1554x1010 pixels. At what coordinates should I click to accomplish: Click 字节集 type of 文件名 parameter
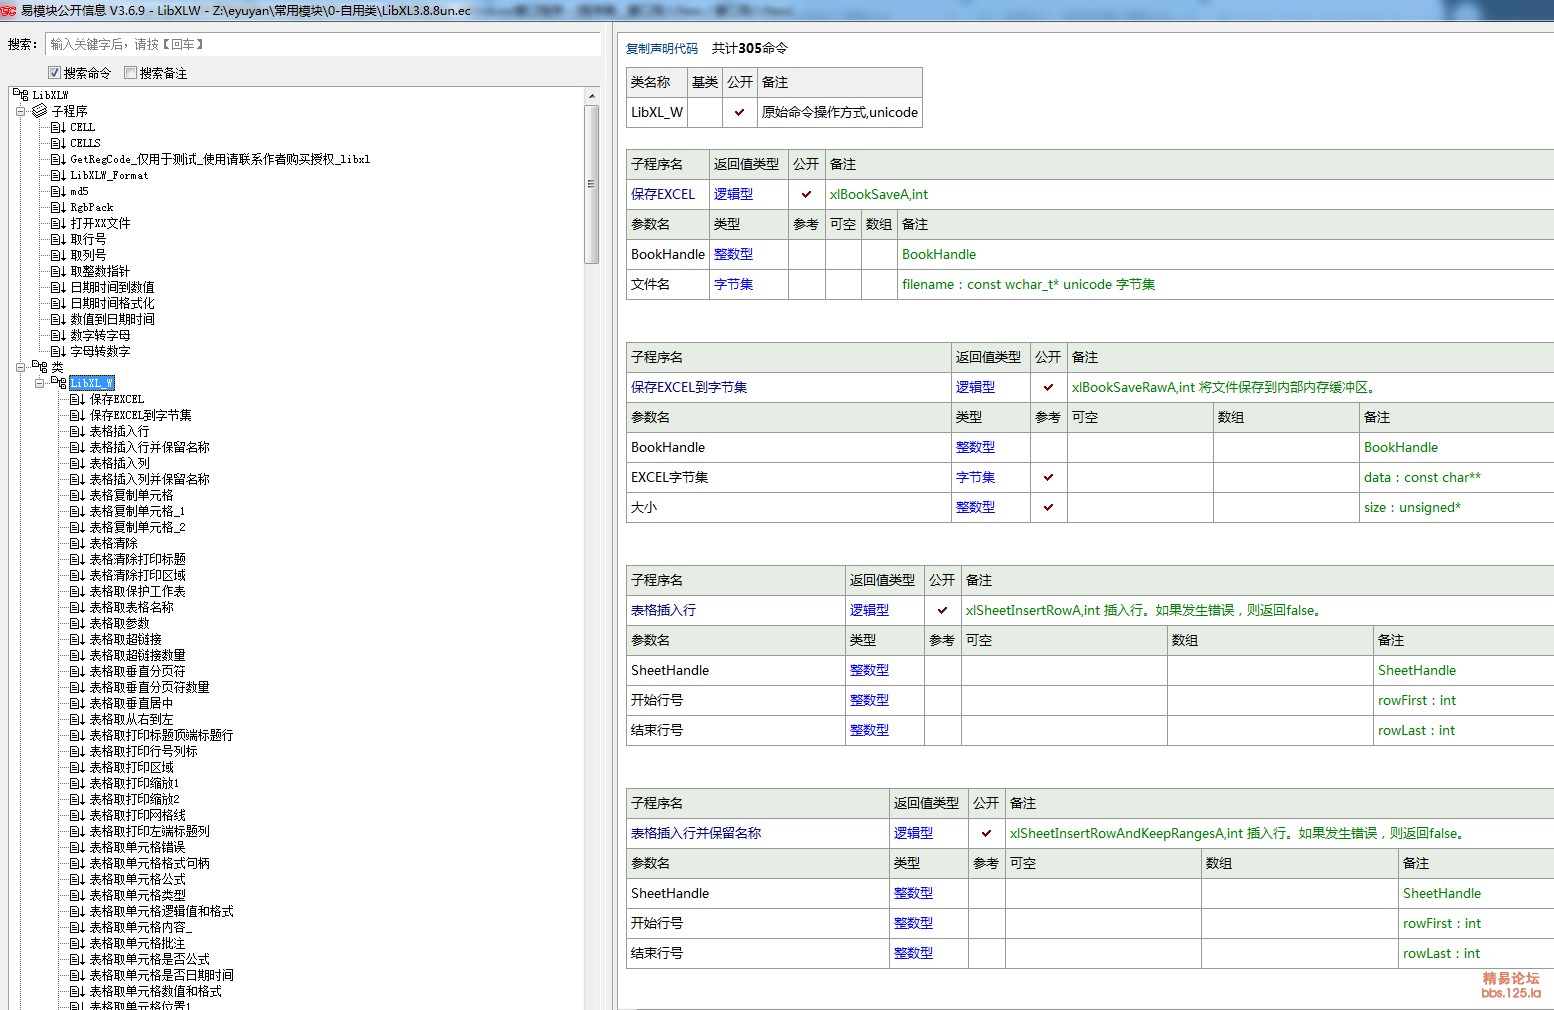[x=734, y=284]
